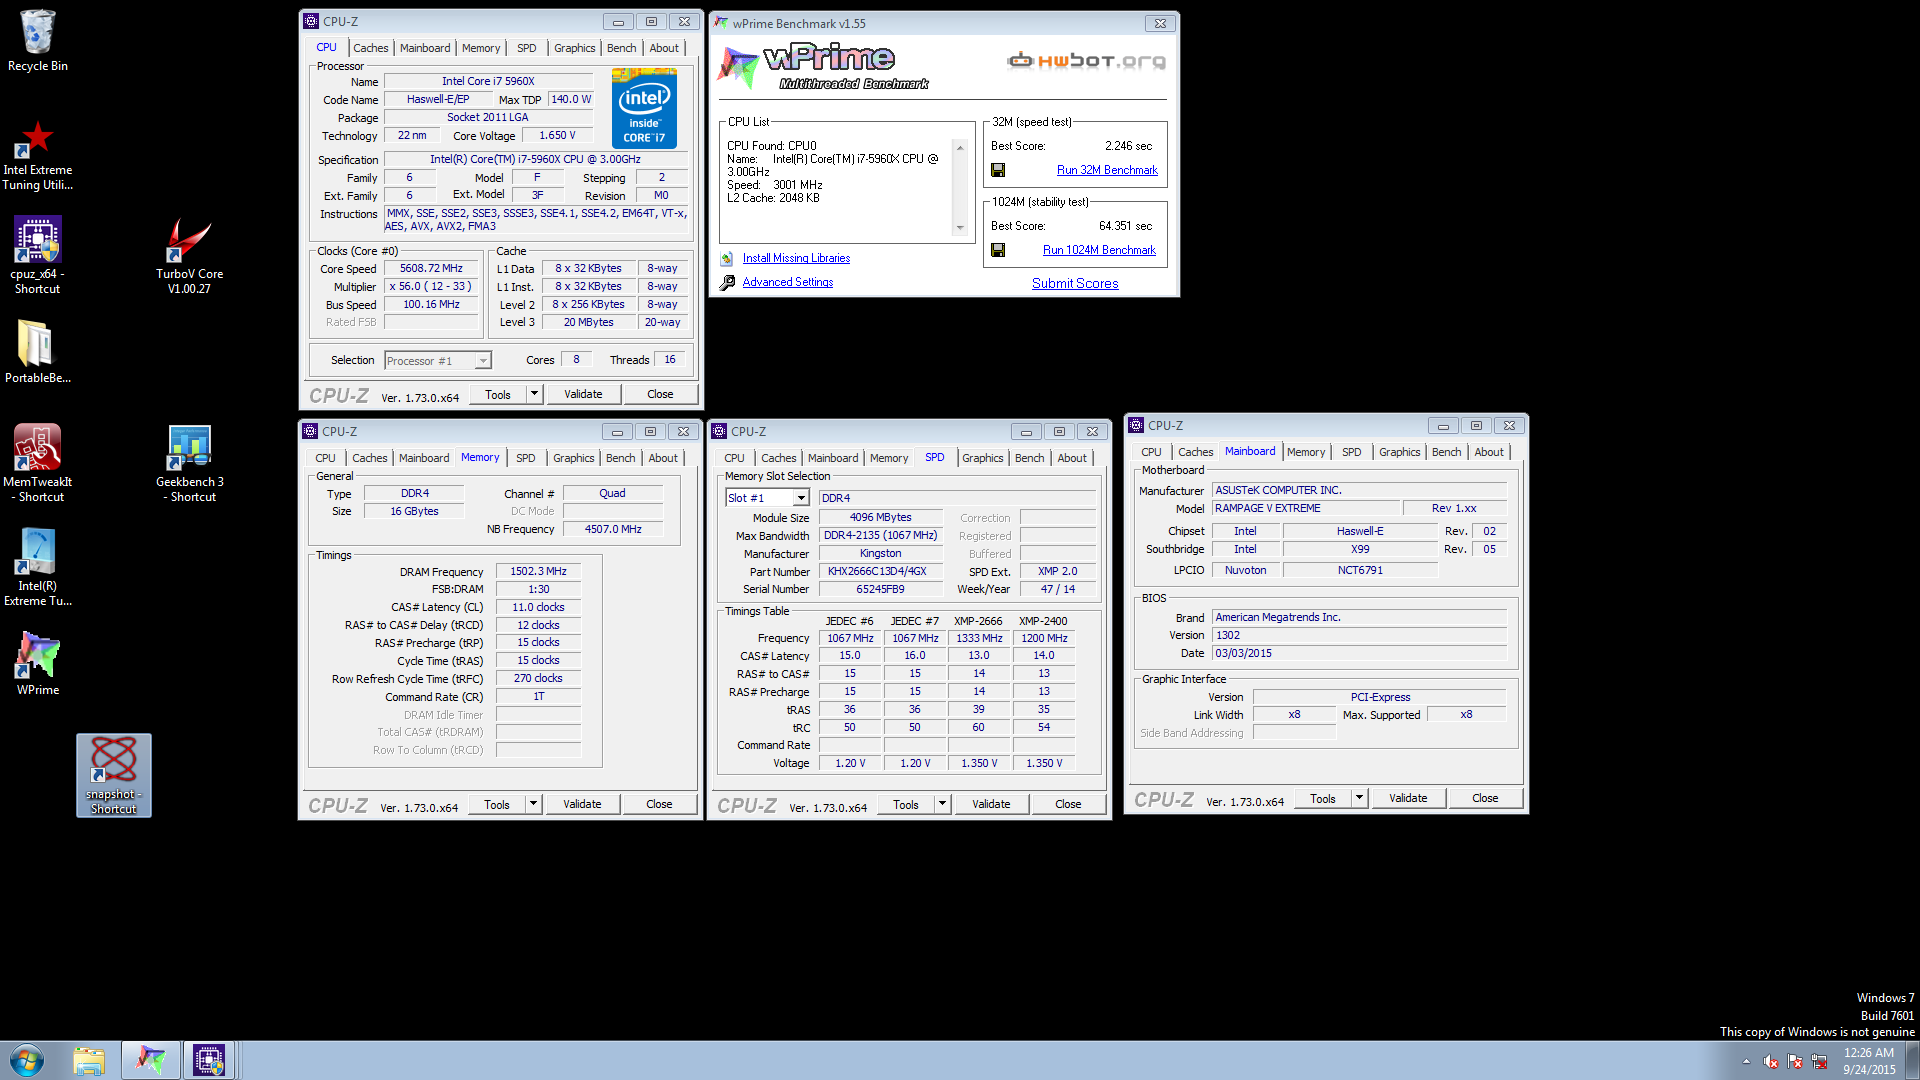Click Validate in Mainboard tab window

coord(1408,798)
